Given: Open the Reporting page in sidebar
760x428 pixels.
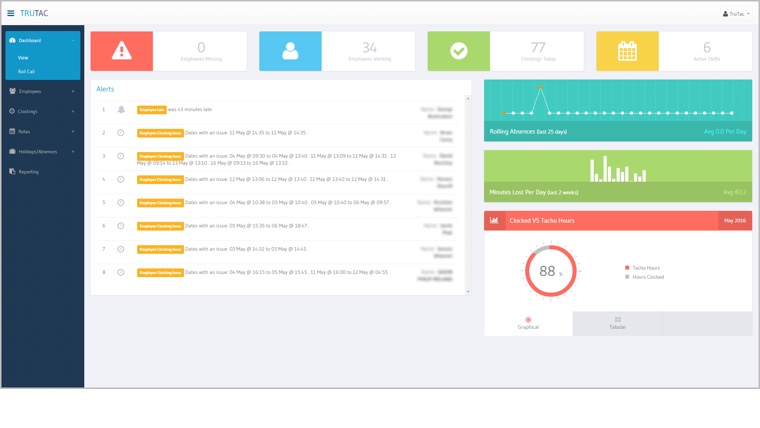Looking at the screenshot, I should [28, 172].
